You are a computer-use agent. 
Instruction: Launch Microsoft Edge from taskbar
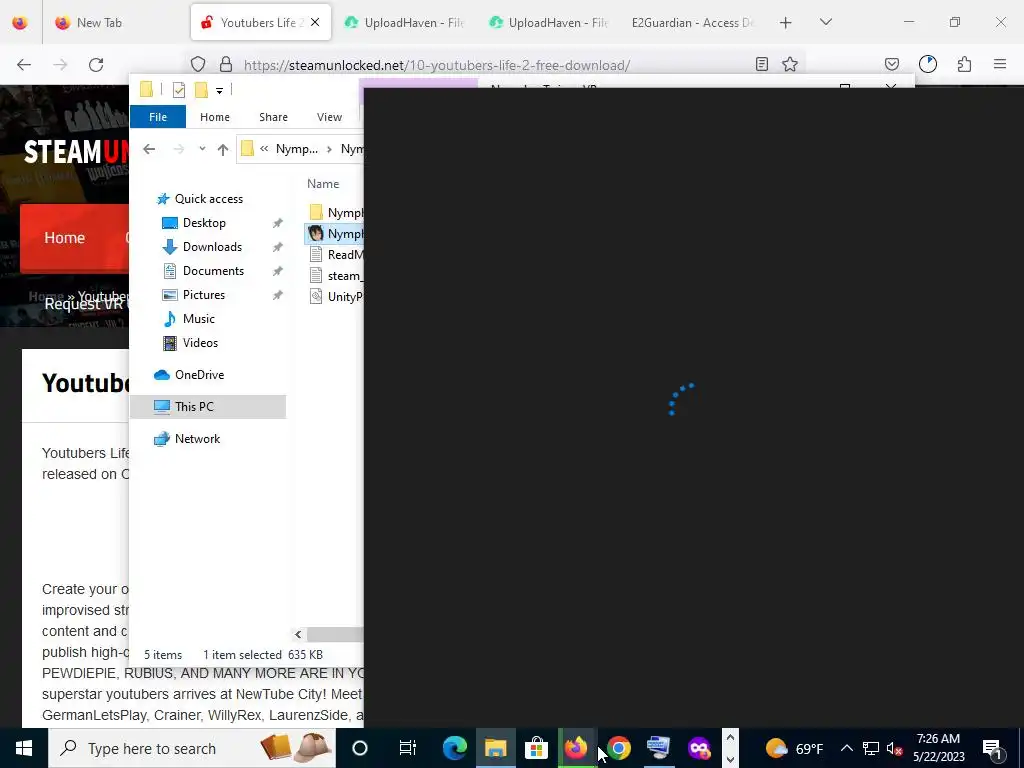pos(455,748)
